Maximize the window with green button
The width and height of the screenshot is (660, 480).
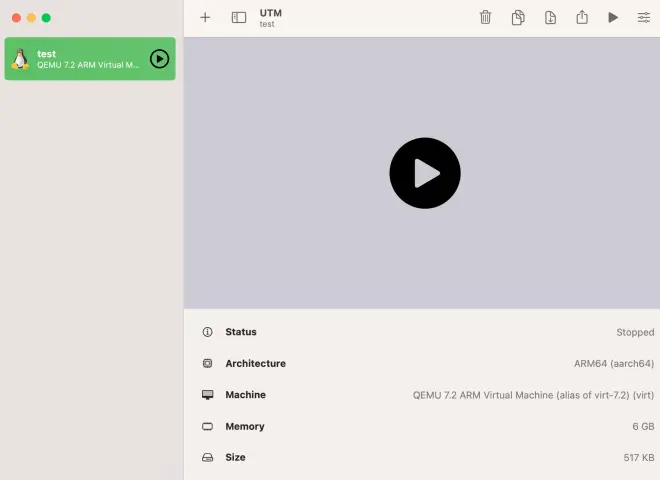tap(46, 18)
